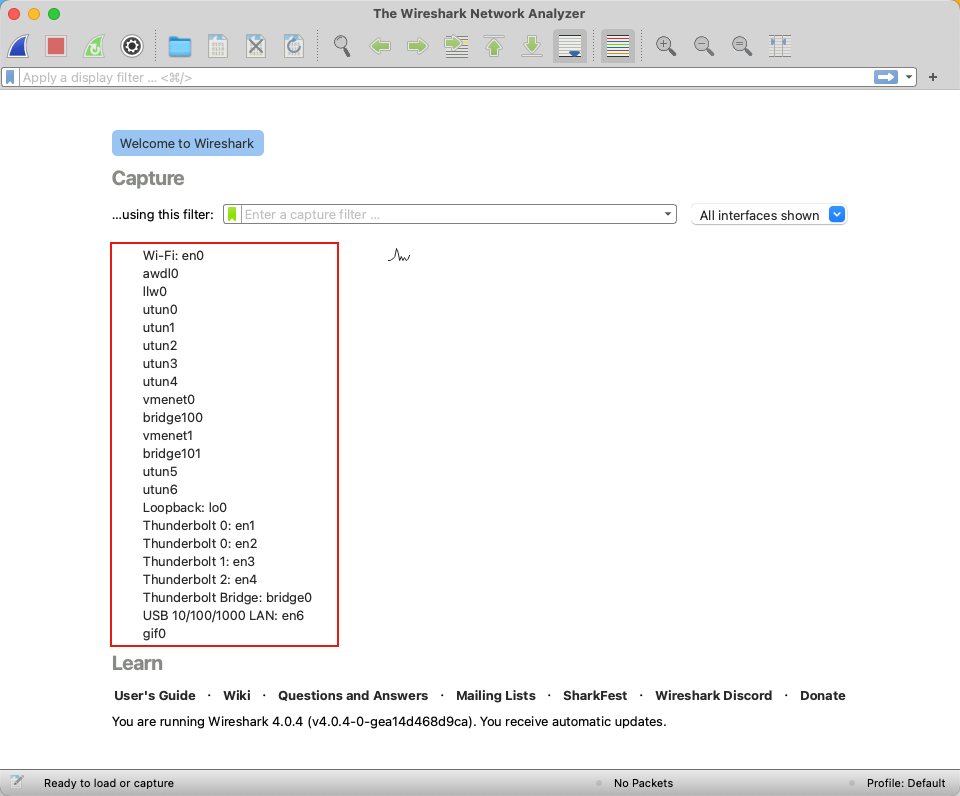Open the User's Guide link
The width and height of the screenshot is (960, 796).
coord(155,696)
